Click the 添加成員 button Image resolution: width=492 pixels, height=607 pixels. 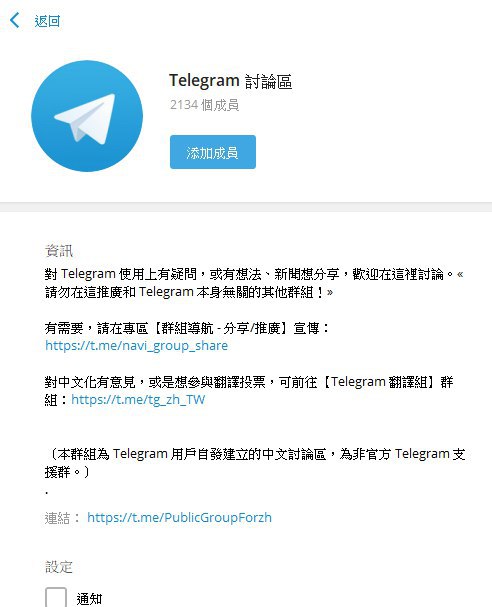click(x=213, y=152)
